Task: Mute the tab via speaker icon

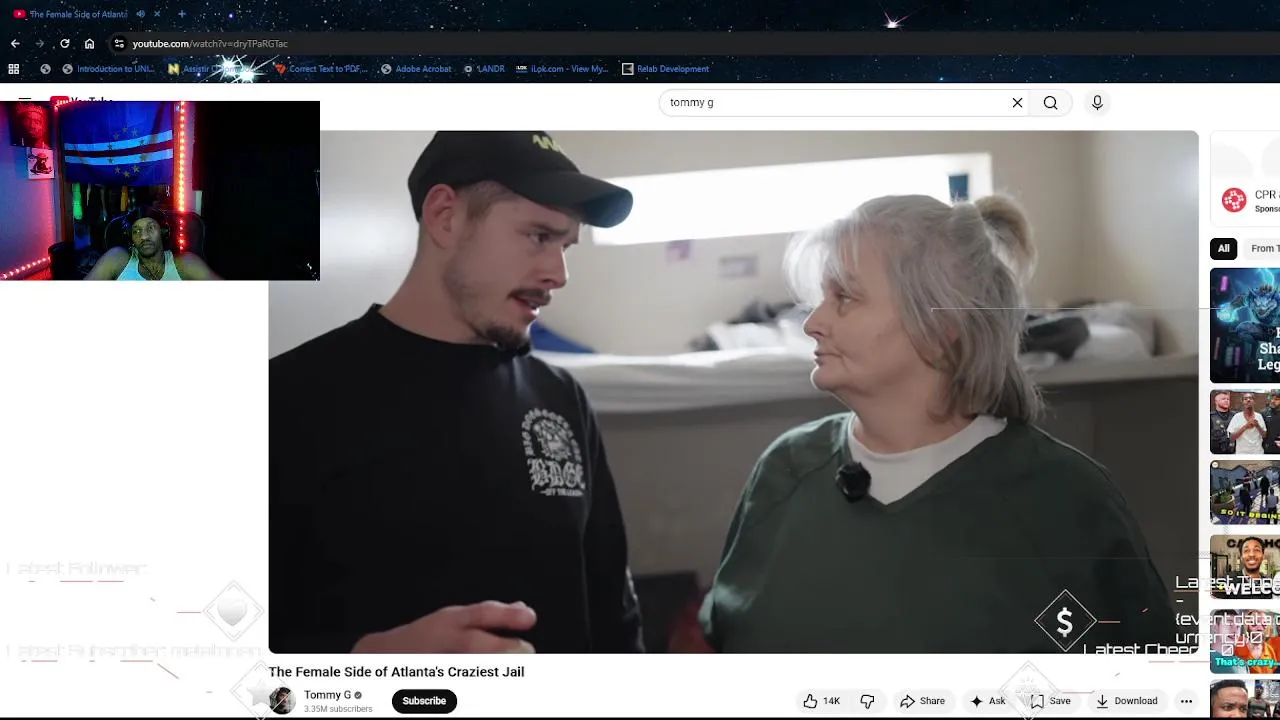Action: (140, 14)
